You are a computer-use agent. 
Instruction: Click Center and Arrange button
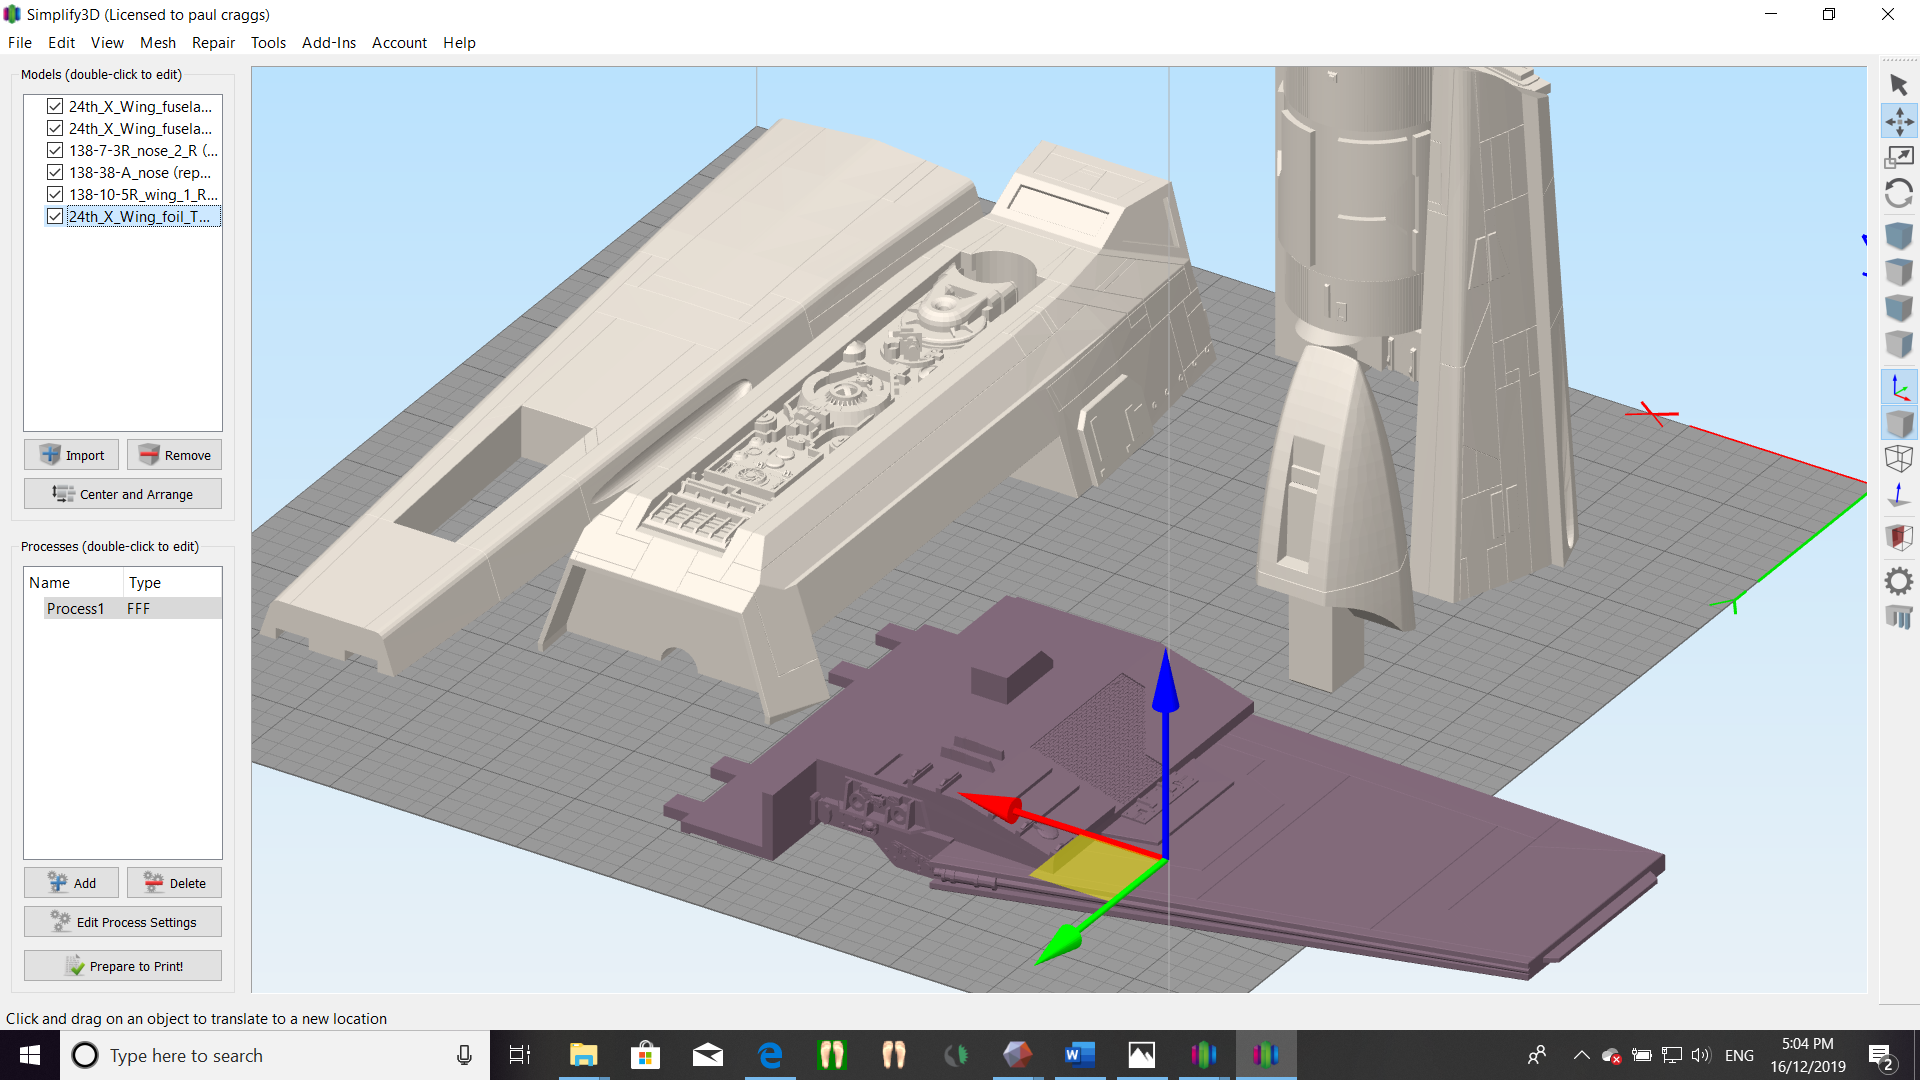click(123, 494)
